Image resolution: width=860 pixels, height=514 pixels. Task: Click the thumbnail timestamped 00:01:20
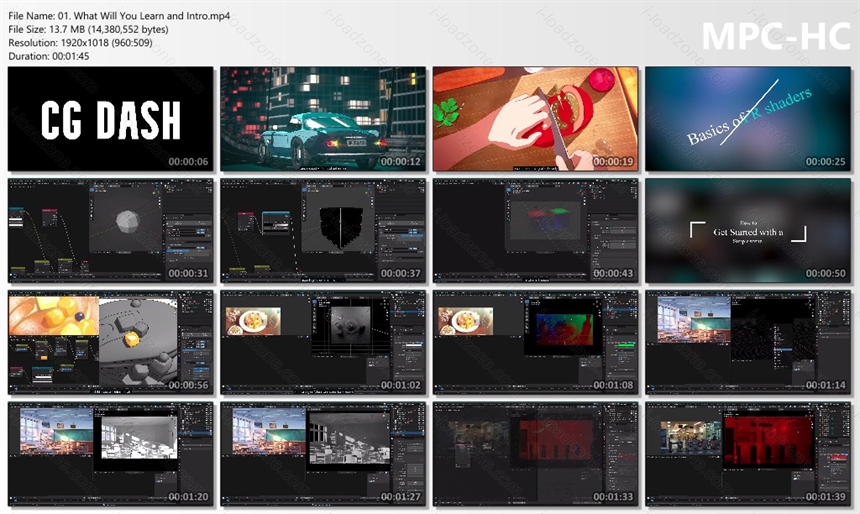(x=111, y=454)
